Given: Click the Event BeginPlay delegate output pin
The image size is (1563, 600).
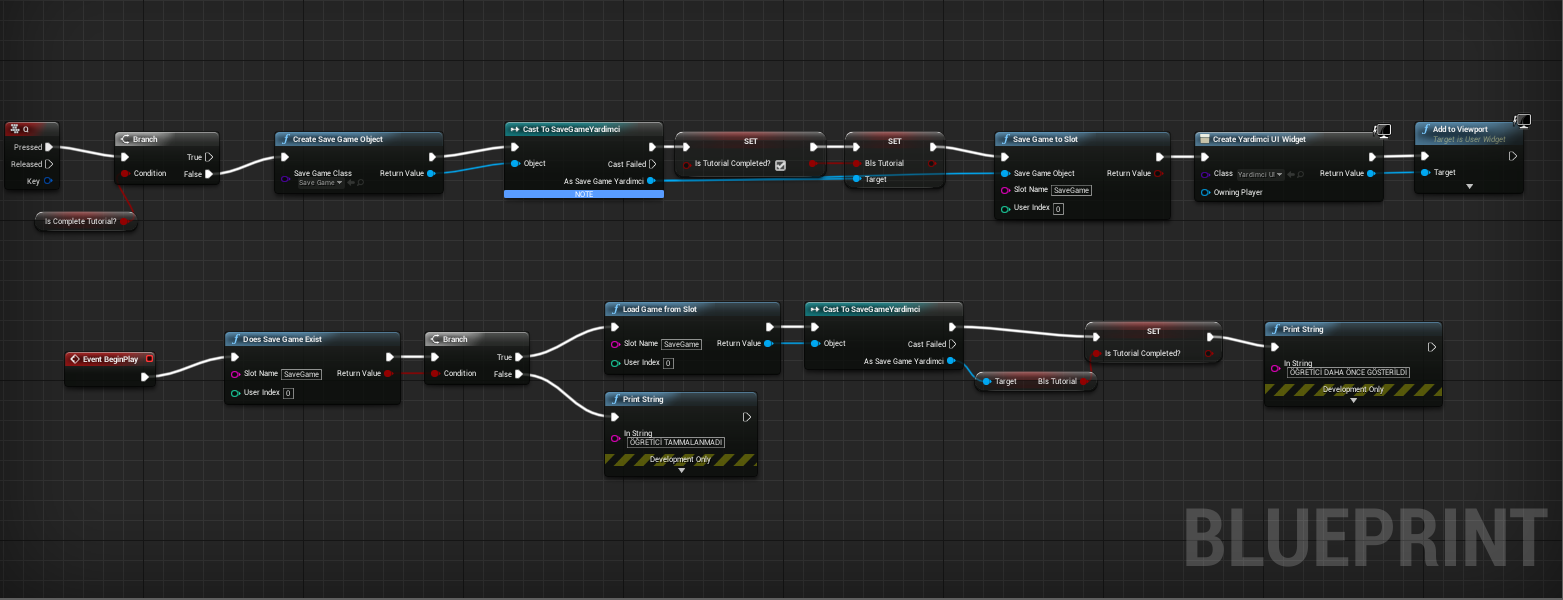Looking at the screenshot, I should coord(149,359).
